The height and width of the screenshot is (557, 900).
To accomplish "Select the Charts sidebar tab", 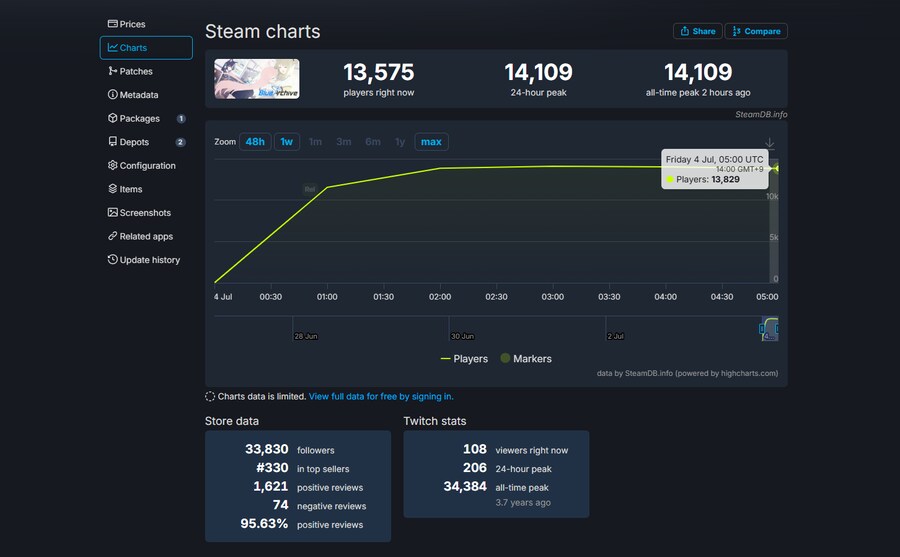I will [146, 48].
